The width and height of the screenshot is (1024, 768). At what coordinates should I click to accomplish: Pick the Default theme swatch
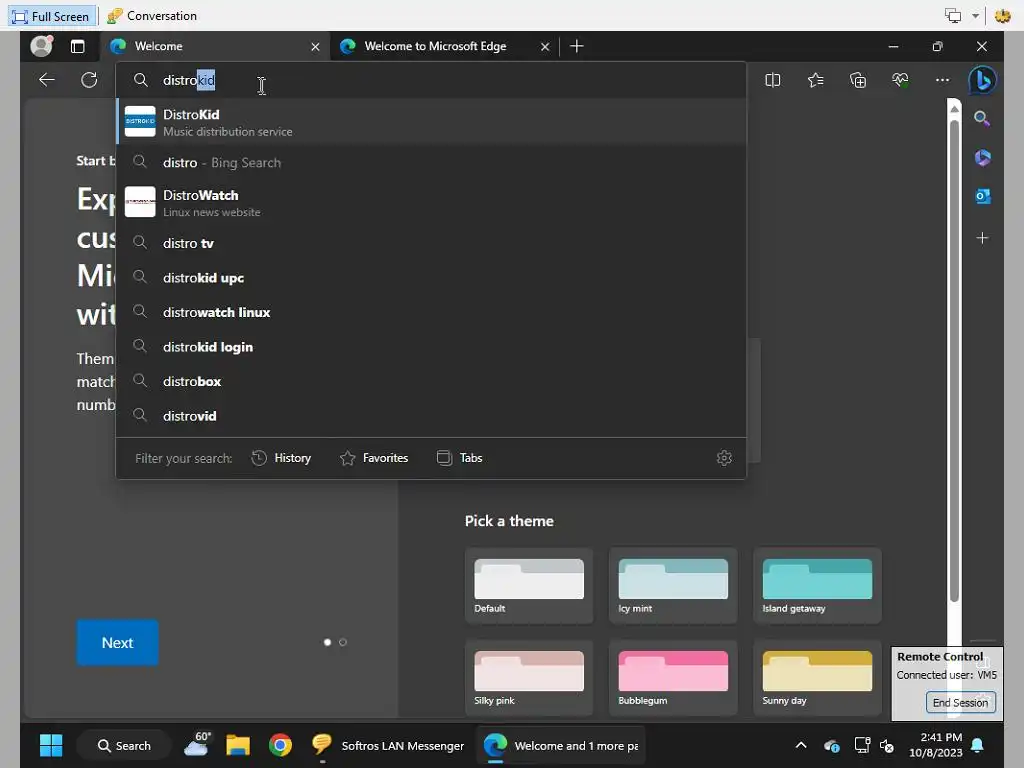[529, 585]
